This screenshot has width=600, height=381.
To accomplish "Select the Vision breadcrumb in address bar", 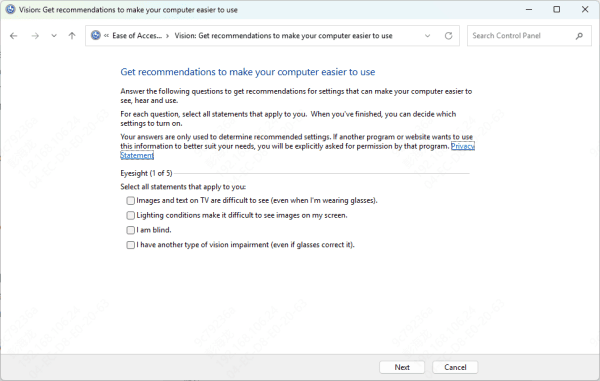I will (x=284, y=36).
